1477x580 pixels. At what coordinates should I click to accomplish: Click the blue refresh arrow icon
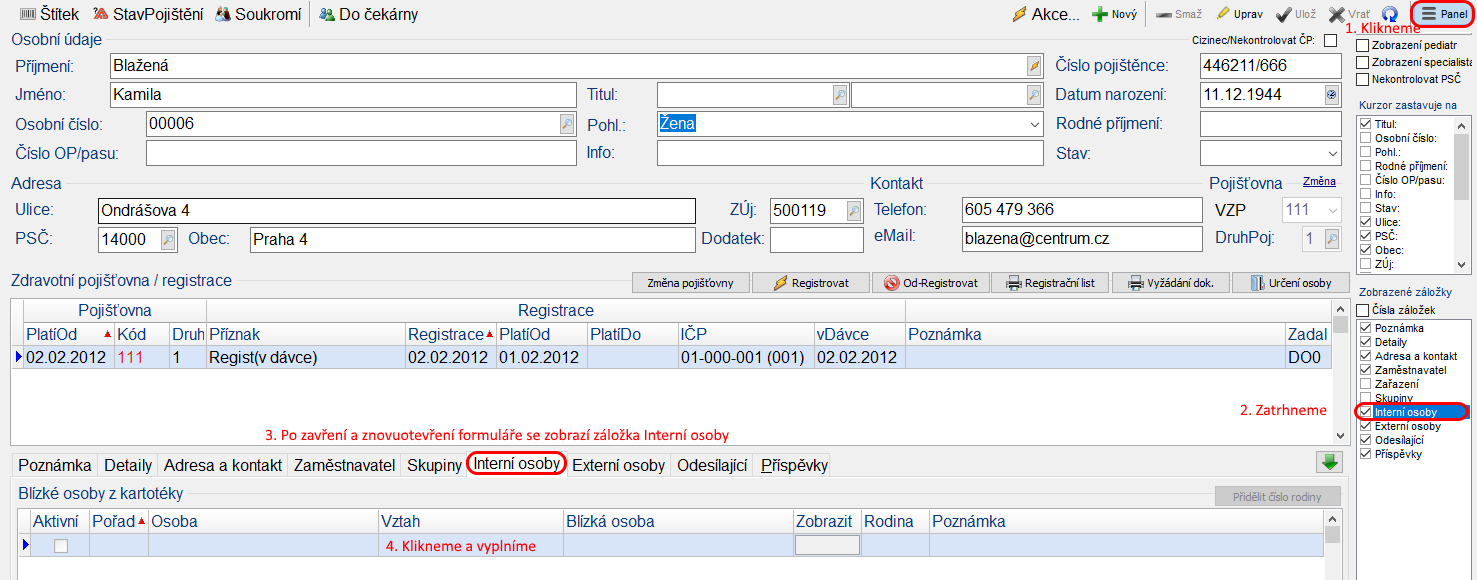(x=1390, y=15)
